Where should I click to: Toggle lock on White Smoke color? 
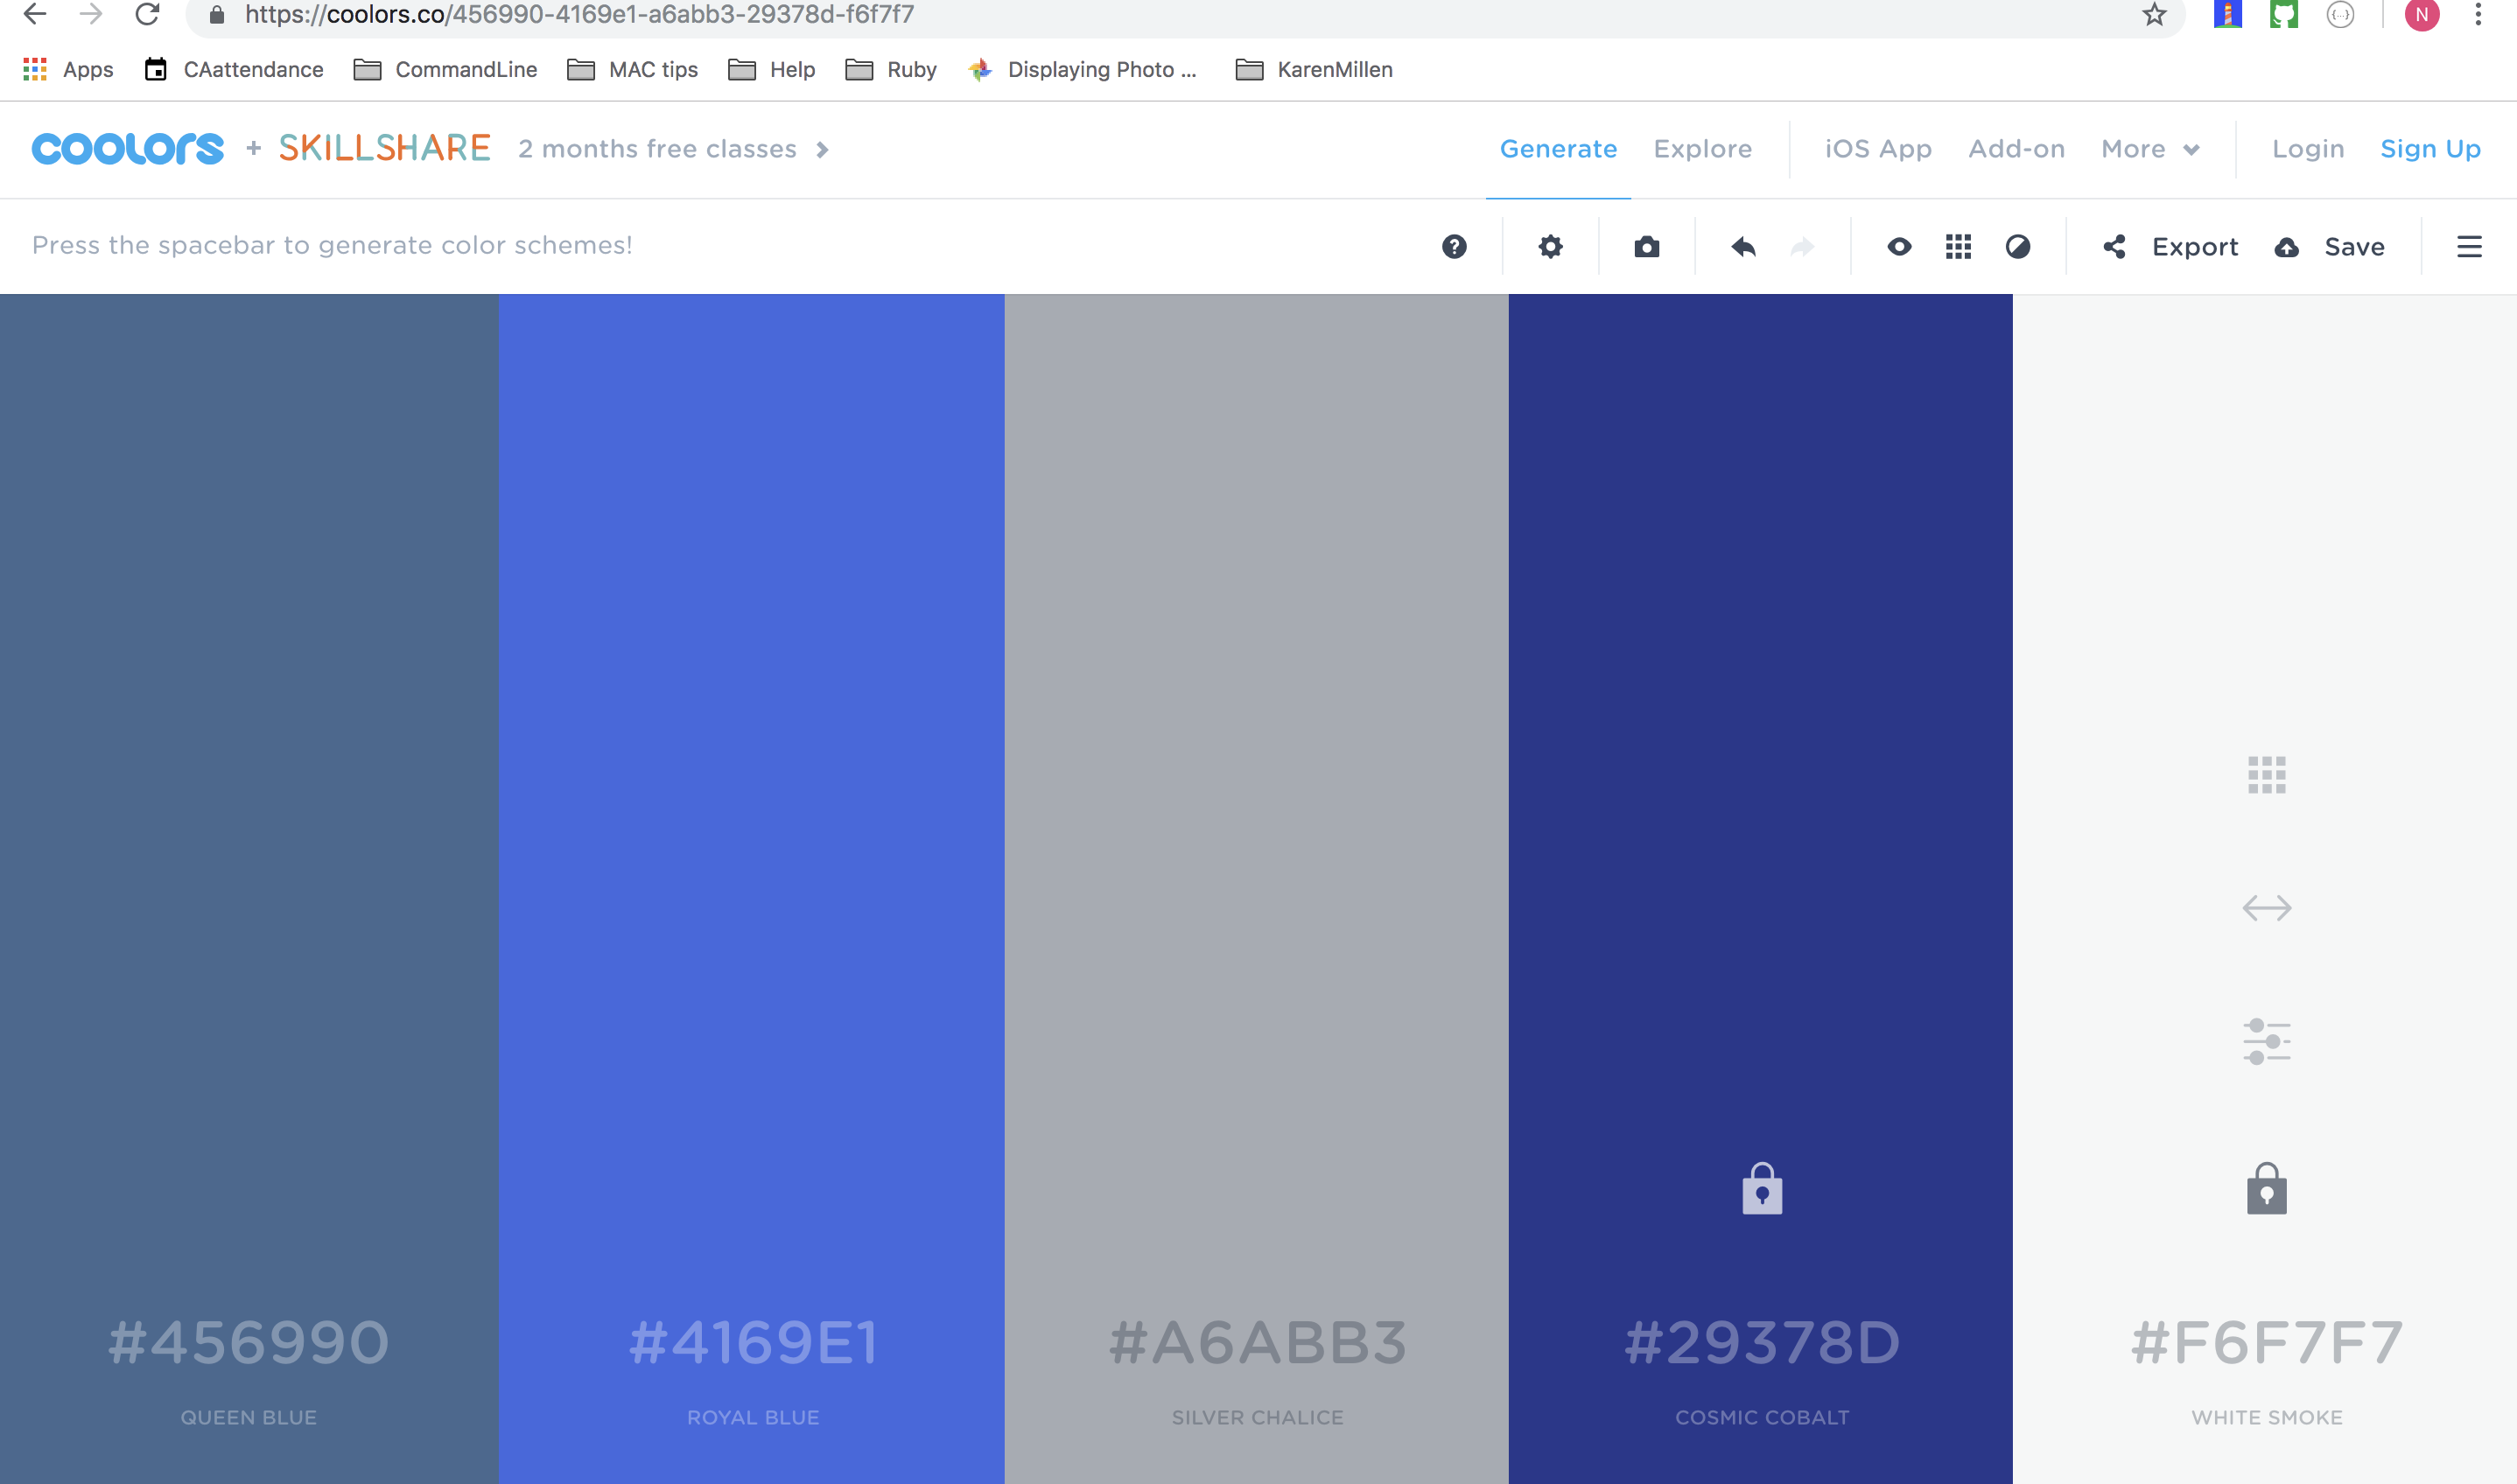(x=2266, y=1190)
